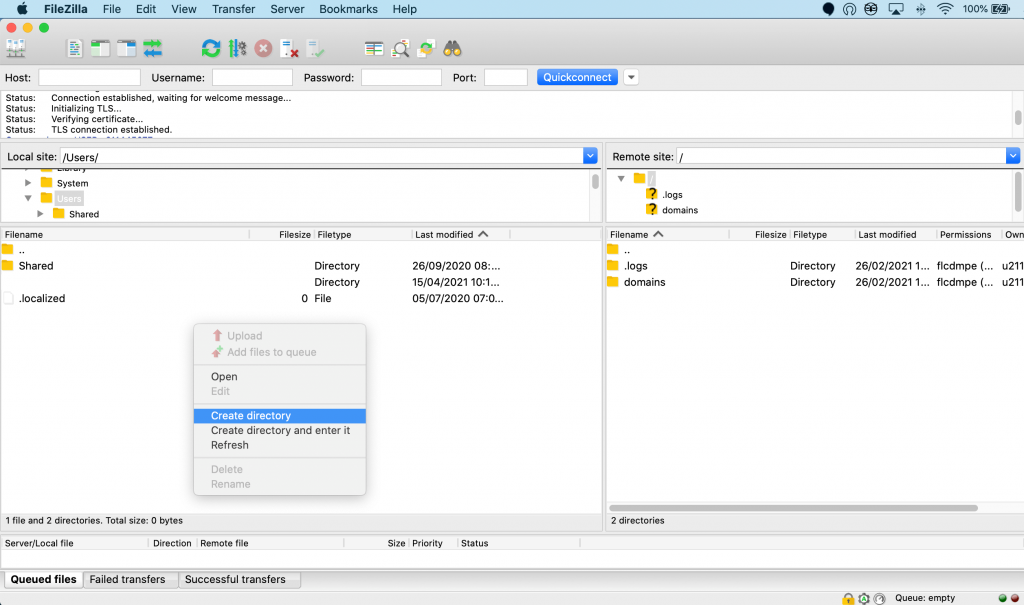This screenshot has height=605, width=1024.
Task: Switch to the Failed transfers tab
Action: click(x=127, y=579)
